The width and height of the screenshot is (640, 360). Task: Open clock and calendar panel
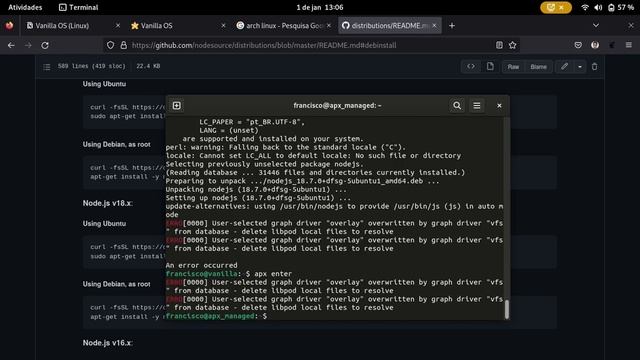[320, 7]
